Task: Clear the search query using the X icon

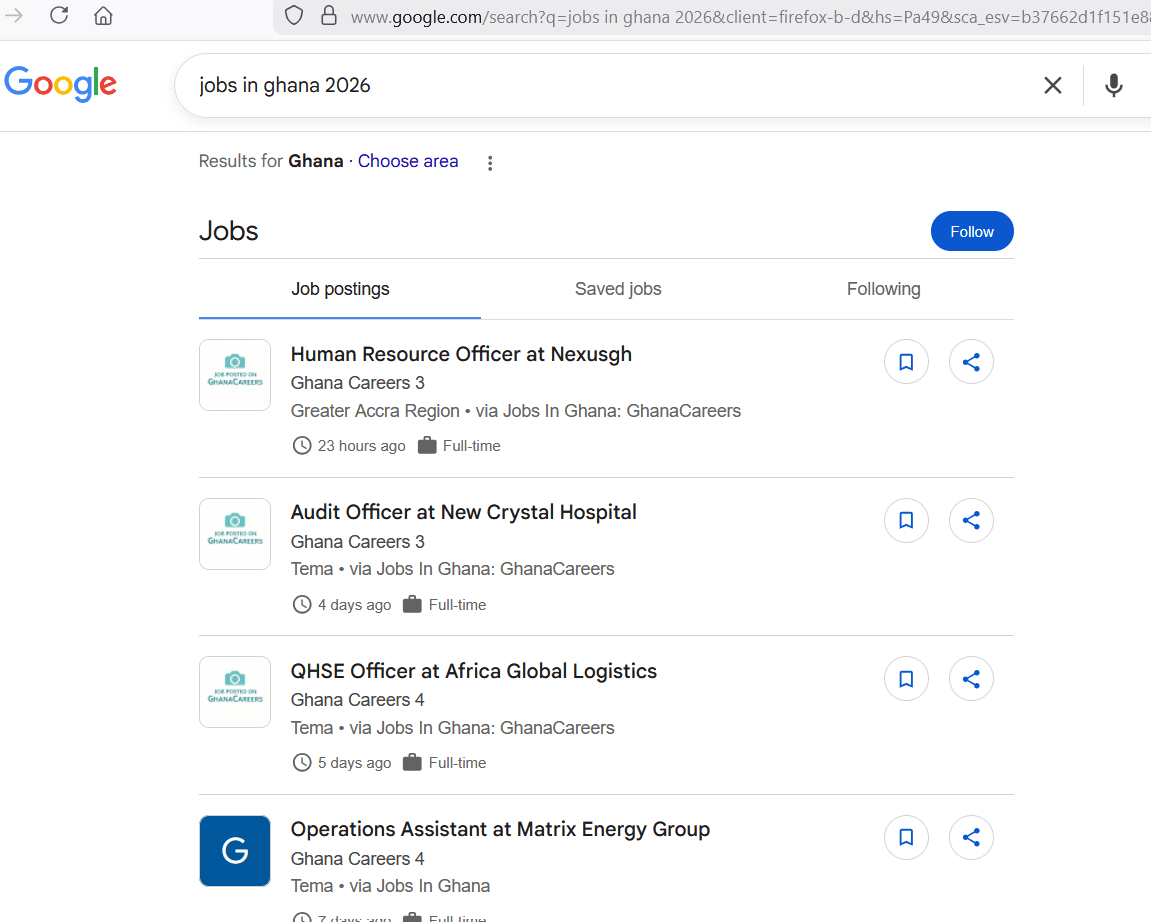Action: coord(1052,85)
